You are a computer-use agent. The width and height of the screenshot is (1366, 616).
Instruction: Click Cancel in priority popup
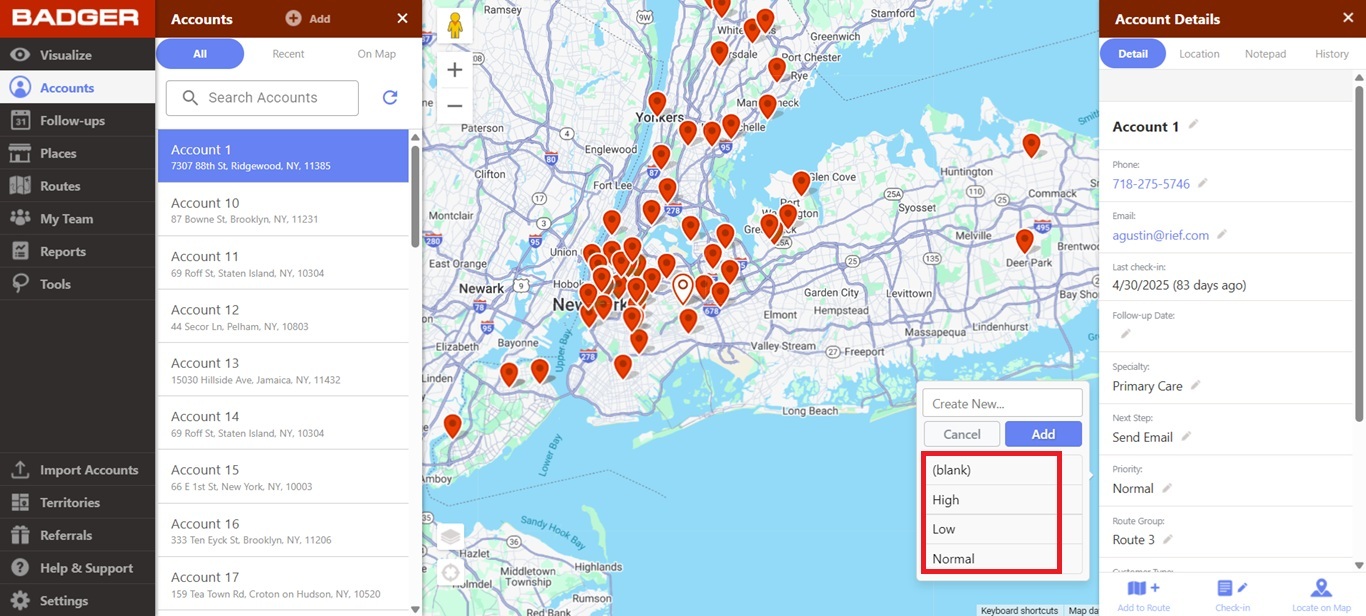(x=962, y=434)
